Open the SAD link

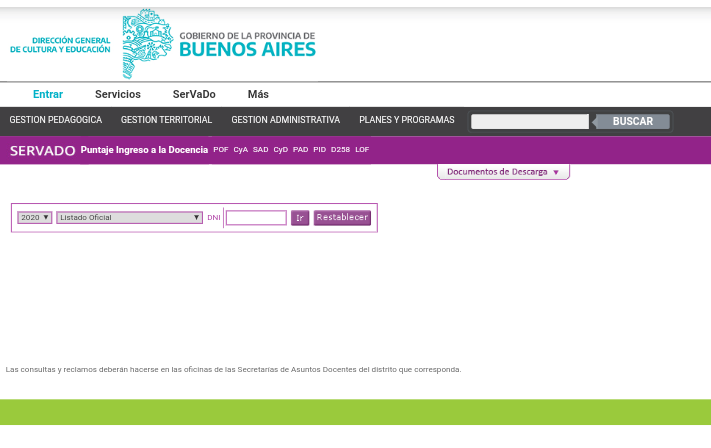(261, 149)
